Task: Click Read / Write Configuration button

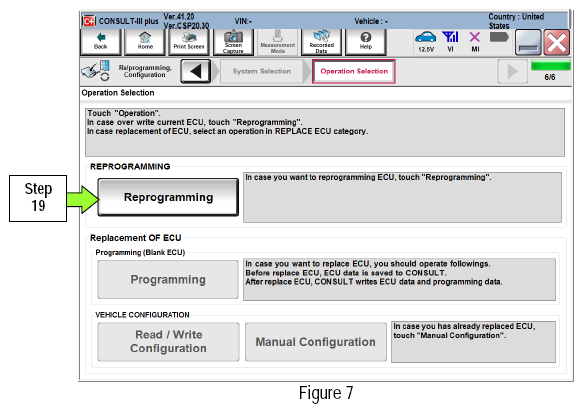Action: point(168,342)
